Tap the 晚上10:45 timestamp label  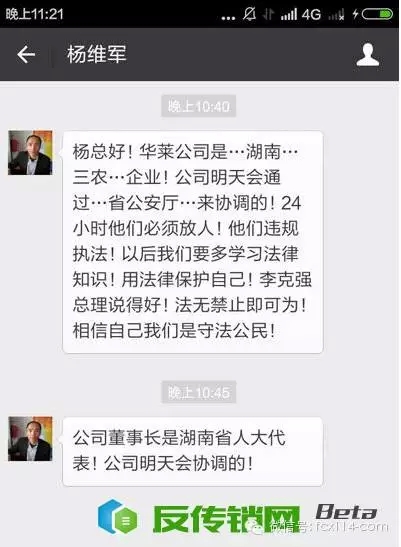click(199, 392)
